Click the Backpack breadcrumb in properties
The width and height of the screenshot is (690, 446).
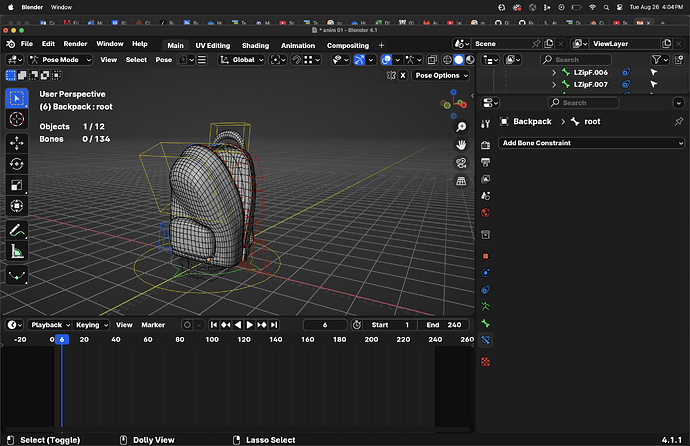tap(532, 121)
